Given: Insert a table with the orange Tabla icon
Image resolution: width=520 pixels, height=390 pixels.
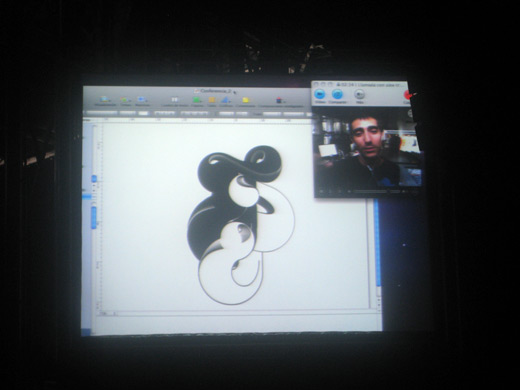Looking at the screenshot, I should click(212, 100).
